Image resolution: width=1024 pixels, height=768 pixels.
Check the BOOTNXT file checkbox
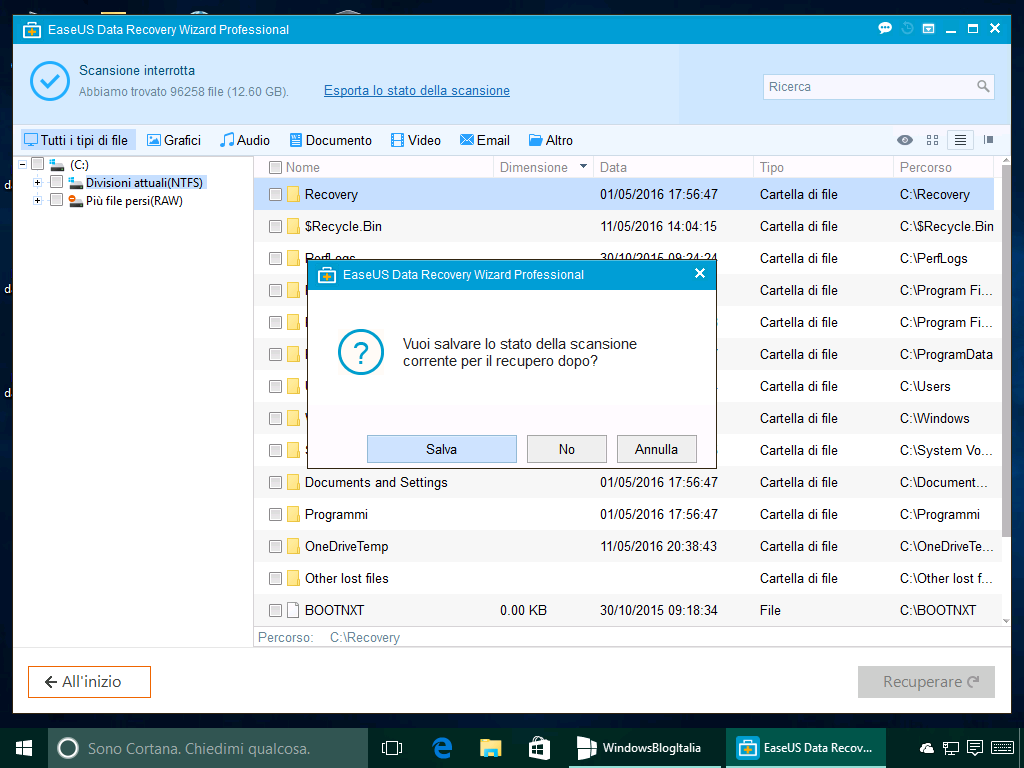276,611
